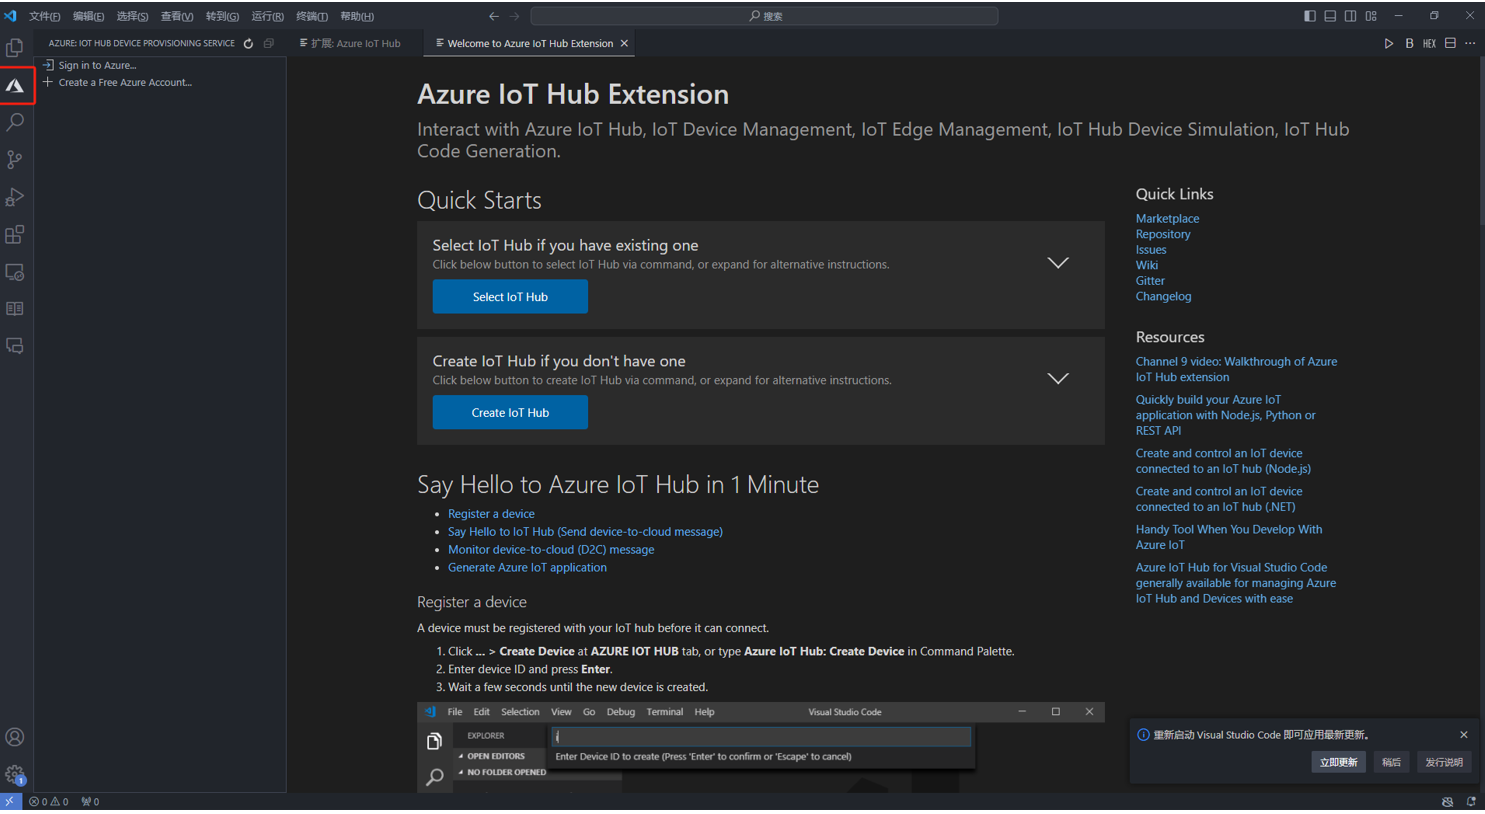Open the Manage gear icon

[15, 774]
